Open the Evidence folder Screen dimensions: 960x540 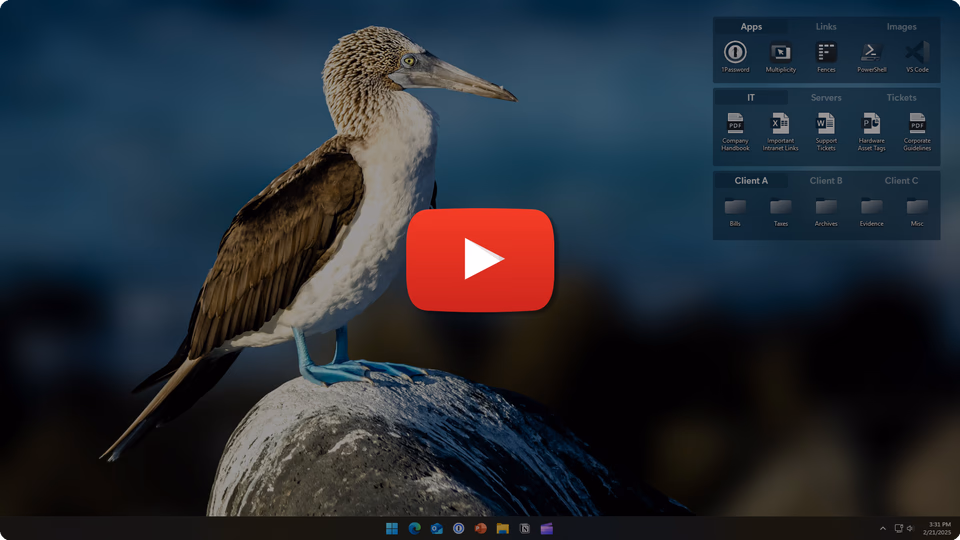point(871,212)
